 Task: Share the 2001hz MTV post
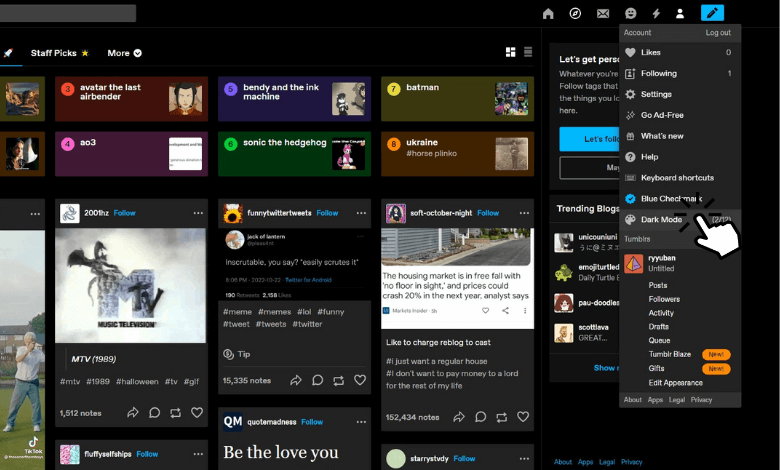132,413
